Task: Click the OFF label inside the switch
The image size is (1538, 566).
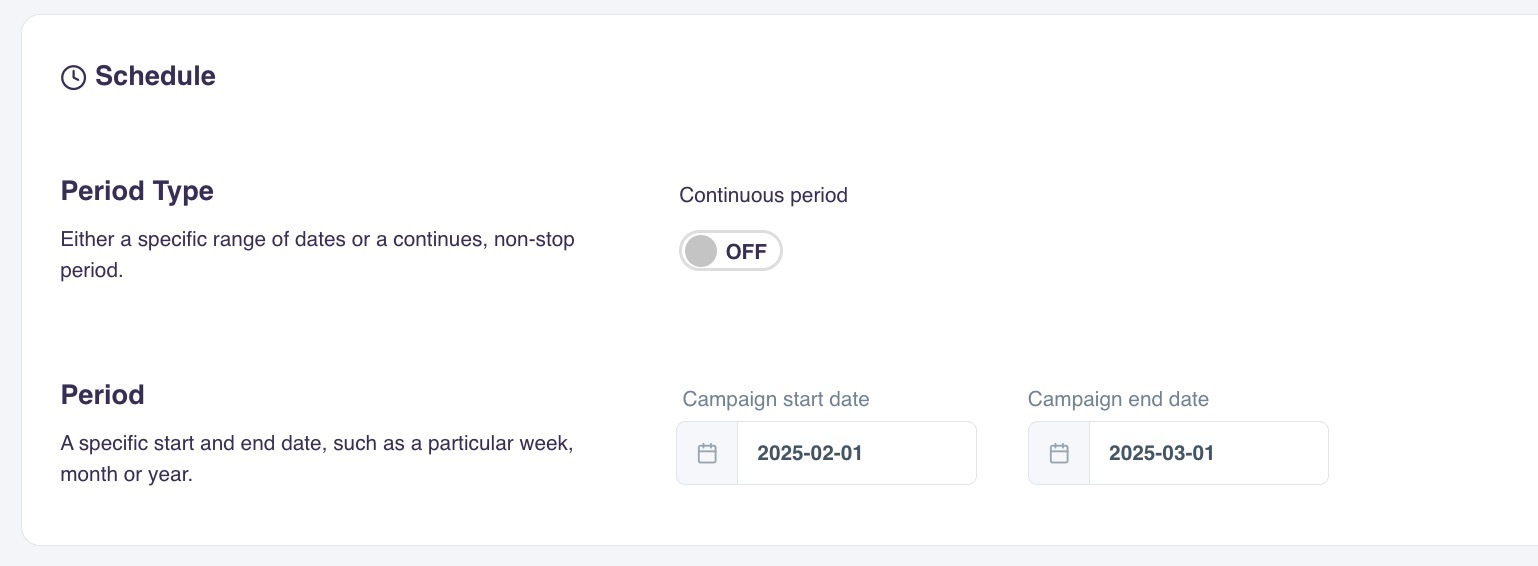Action: coord(746,252)
